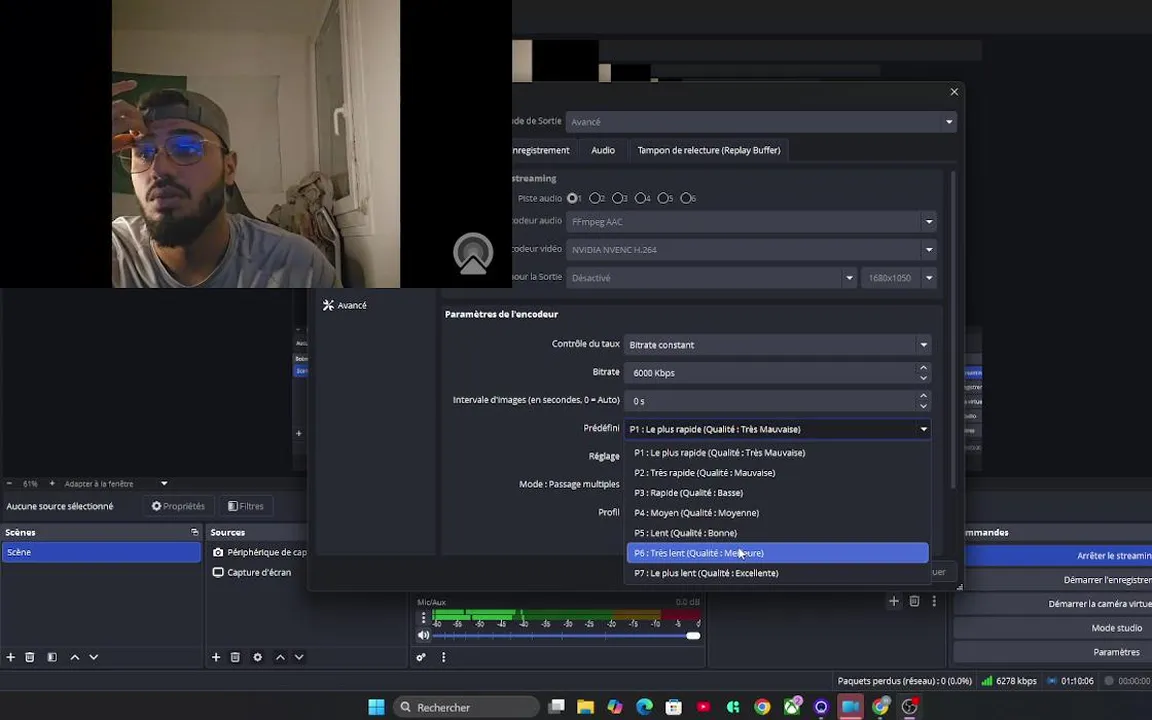This screenshot has height=720, width=1152.
Task: Choose preset P2 : Très rapide
Action: 777,473
